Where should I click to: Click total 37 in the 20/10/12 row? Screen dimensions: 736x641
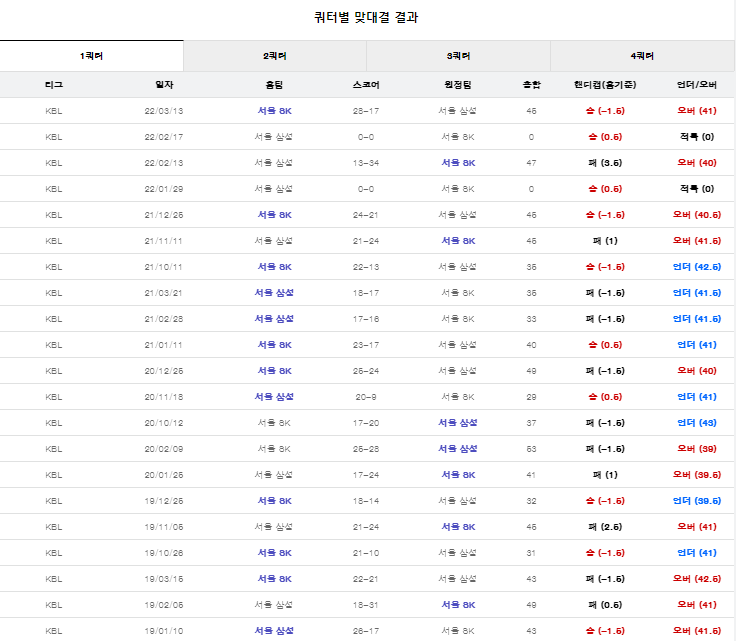[531, 423]
